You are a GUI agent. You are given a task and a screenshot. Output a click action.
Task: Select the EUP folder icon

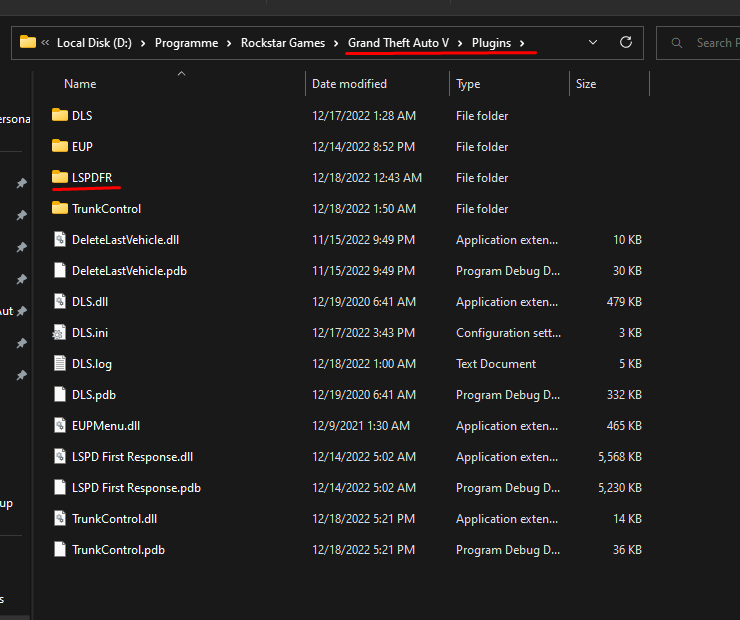59,146
